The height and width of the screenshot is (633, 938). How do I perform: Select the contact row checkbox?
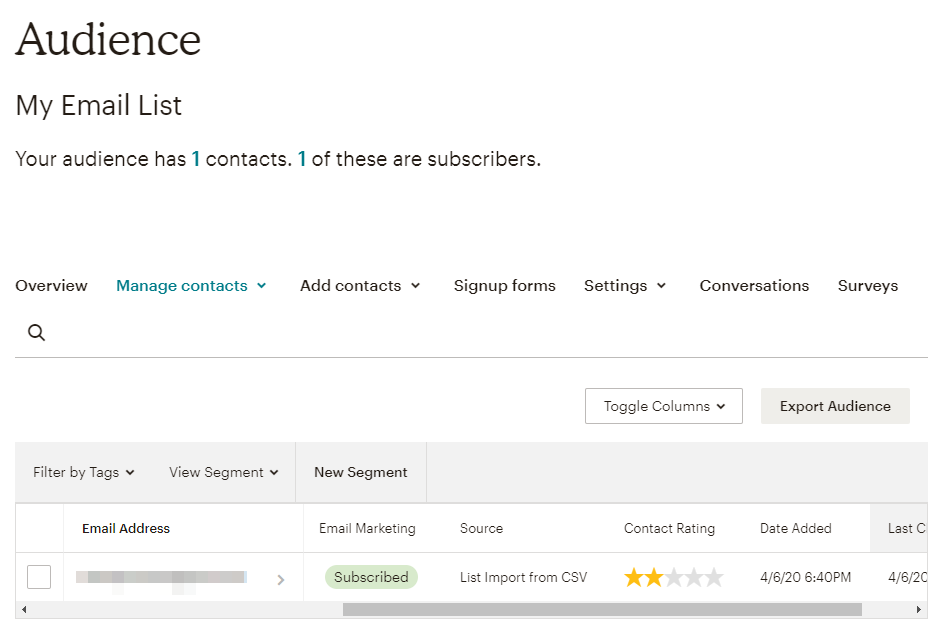point(38,576)
